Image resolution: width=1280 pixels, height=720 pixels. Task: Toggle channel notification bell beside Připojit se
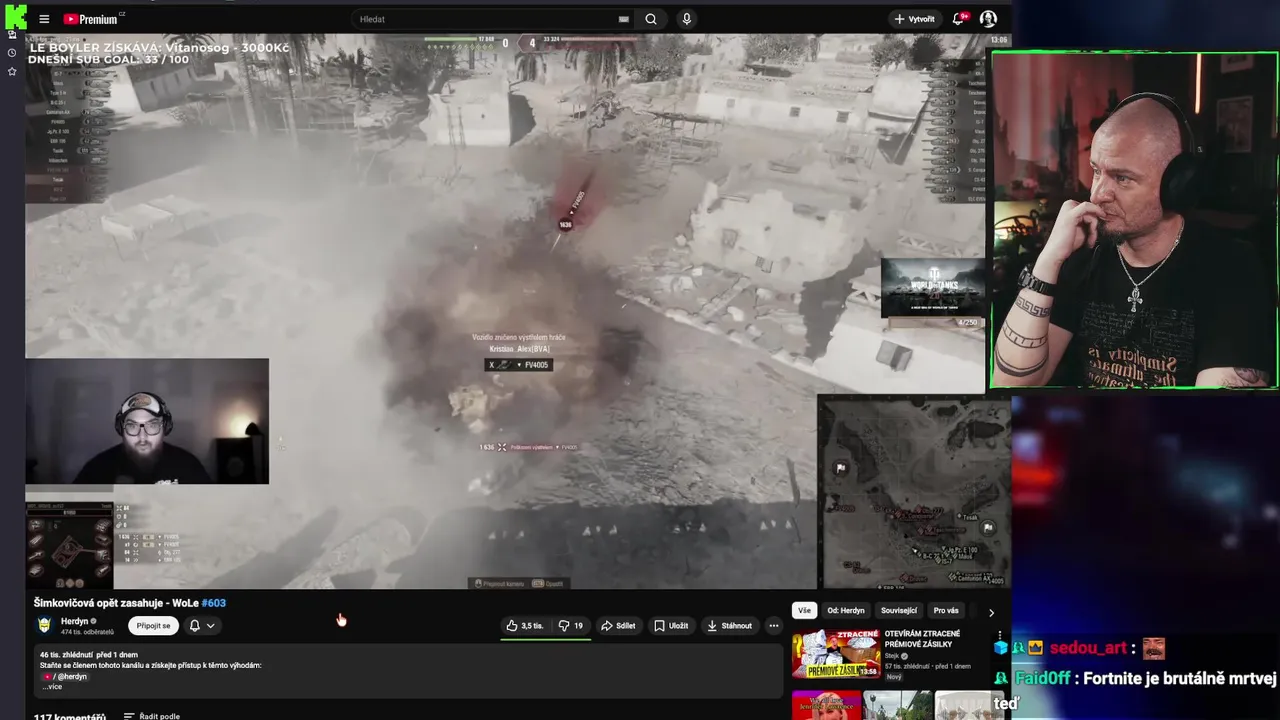(x=195, y=626)
